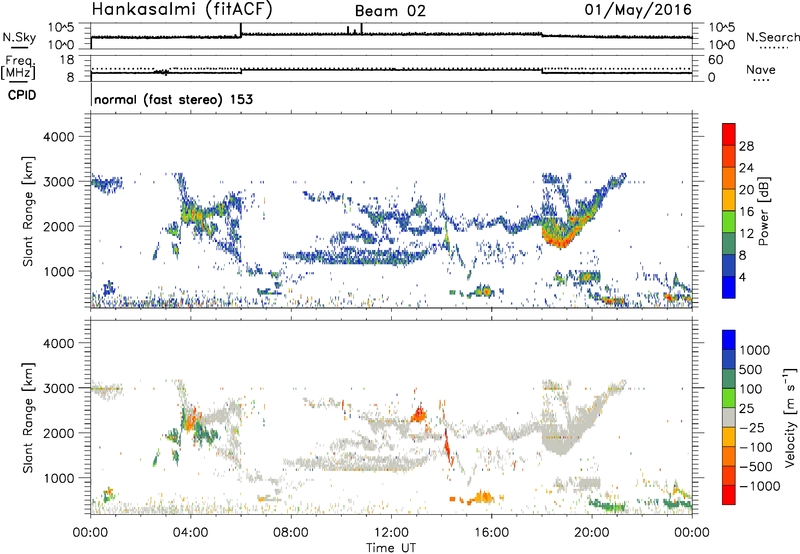This screenshot has height=554, width=800.
Task: Click the red segment of Power colorbar
Action: click(x=729, y=134)
